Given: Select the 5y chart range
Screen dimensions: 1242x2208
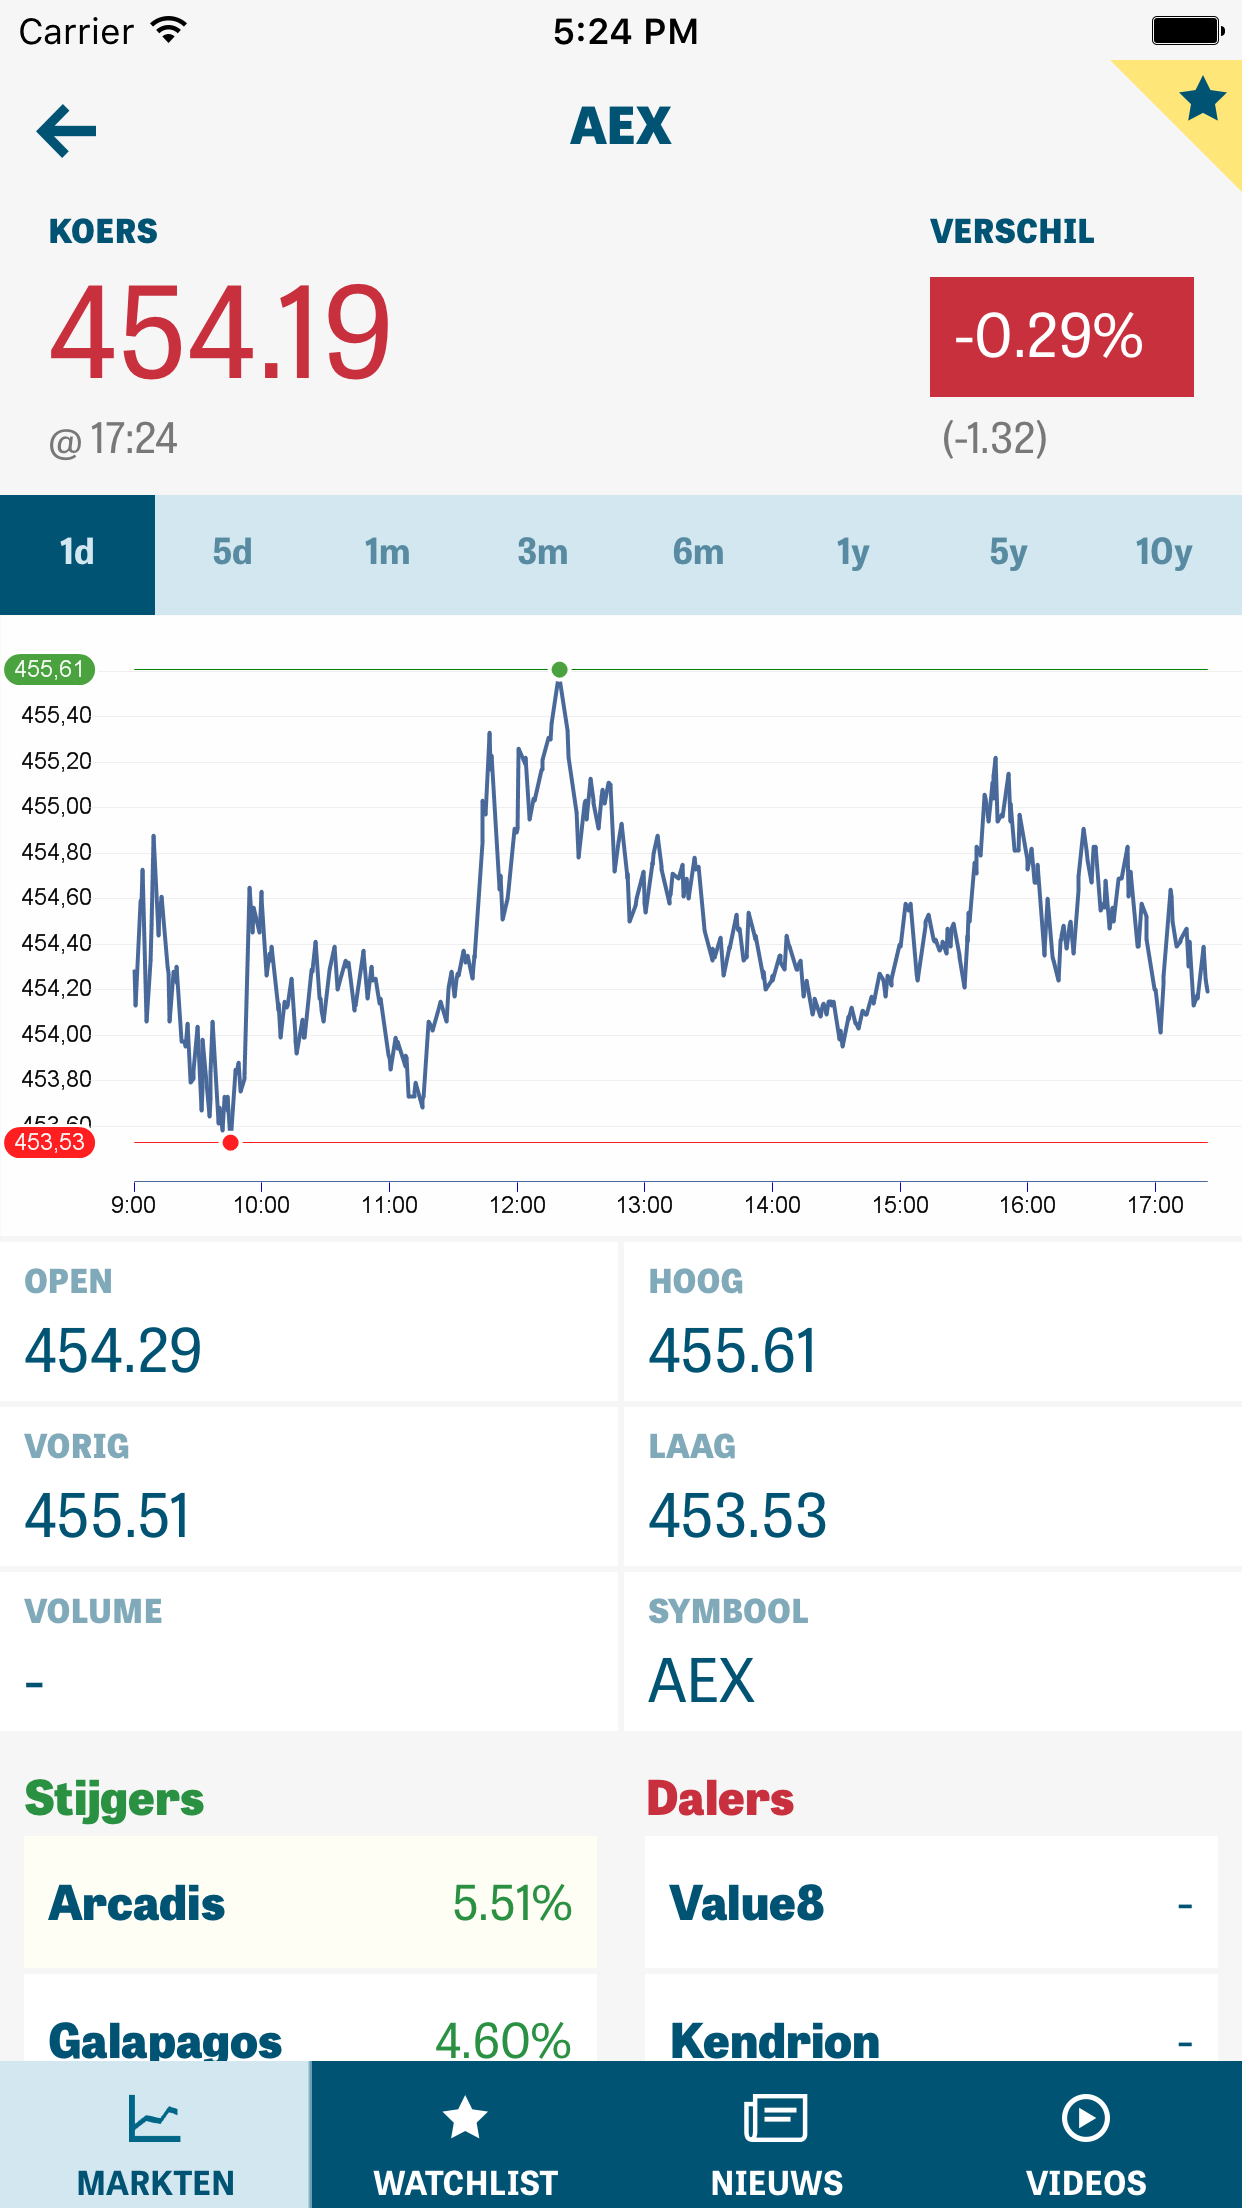Looking at the screenshot, I should (1008, 553).
